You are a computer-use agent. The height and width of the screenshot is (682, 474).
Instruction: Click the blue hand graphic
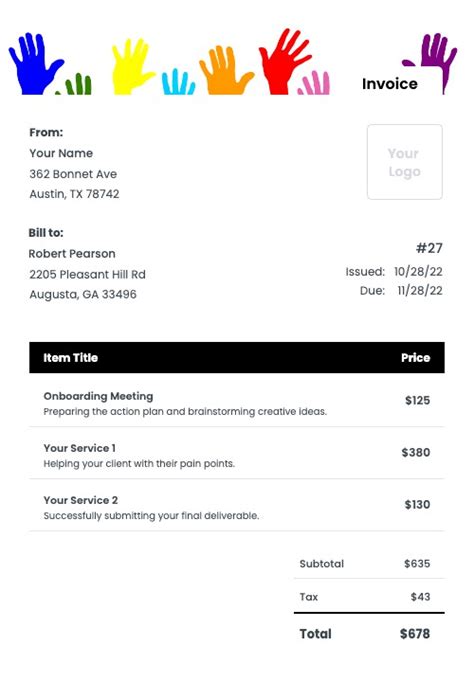pos(36,64)
